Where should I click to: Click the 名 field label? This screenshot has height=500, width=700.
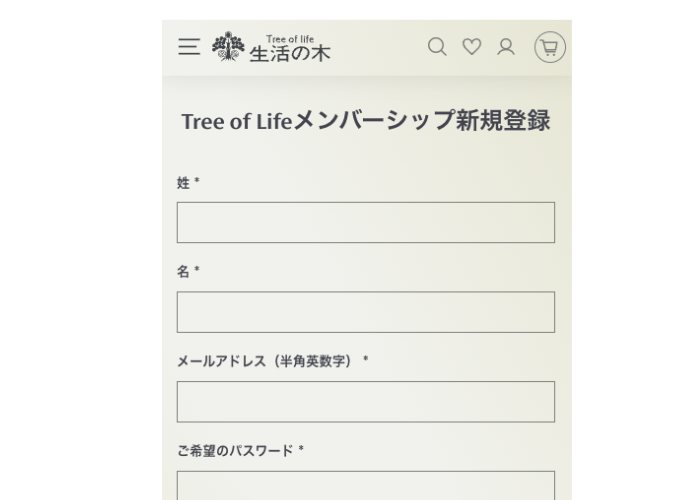pos(184,271)
